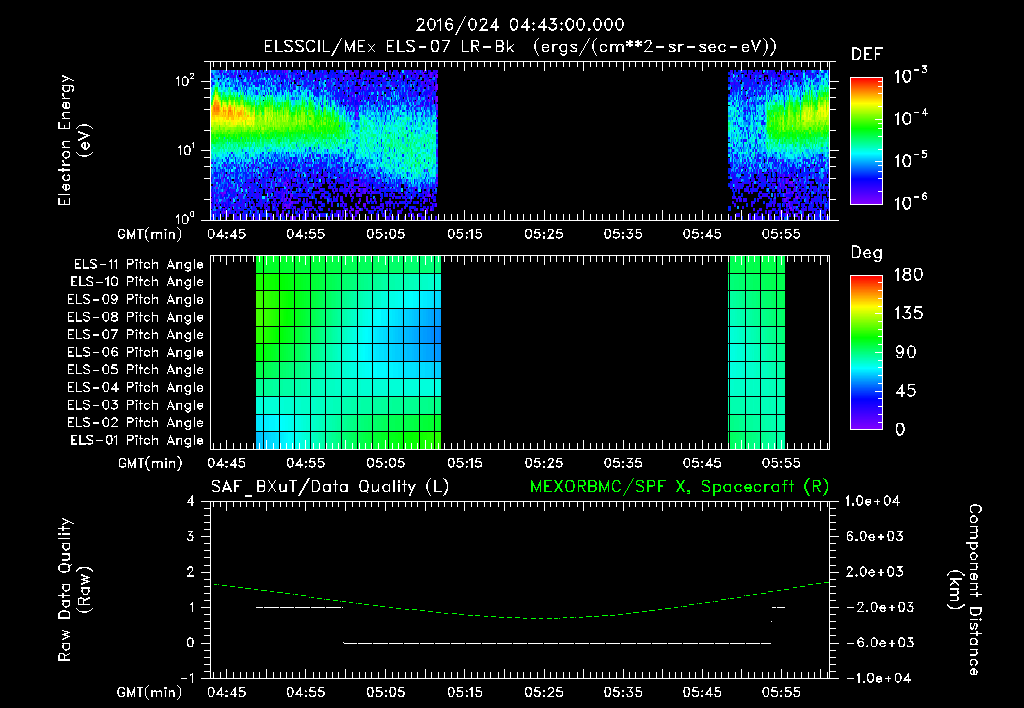Click the white data quality line at level 0
This screenshot has height=708, width=1024.
pyautogui.click(x=557, y=643)
